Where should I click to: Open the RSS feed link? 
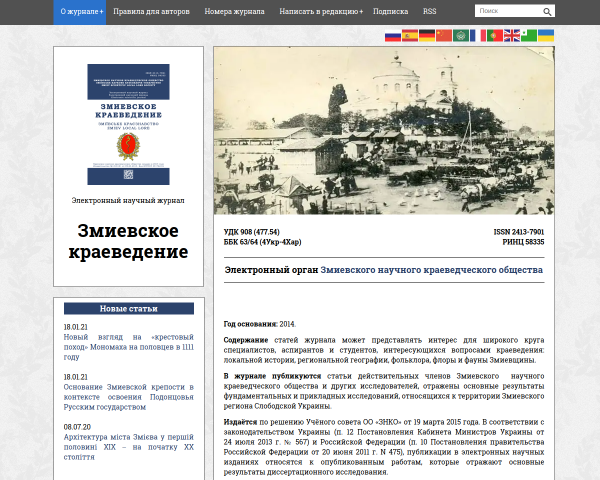point(429,12)
